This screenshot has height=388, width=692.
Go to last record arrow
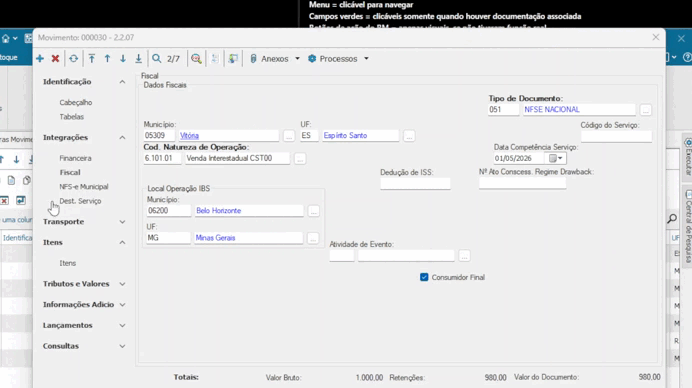coord(139,59)
